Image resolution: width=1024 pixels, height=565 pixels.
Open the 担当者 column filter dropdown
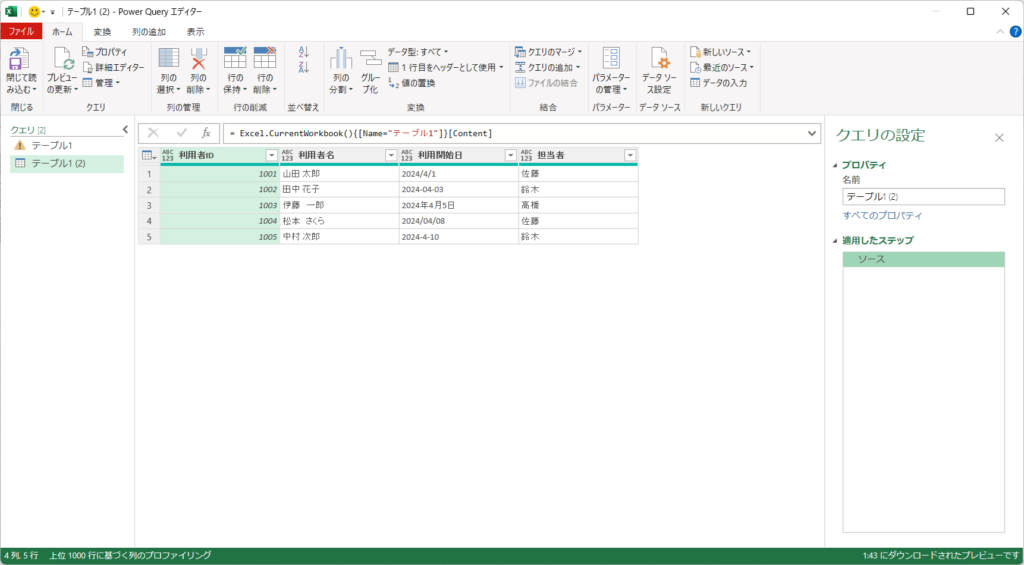[x=630, y=155]
